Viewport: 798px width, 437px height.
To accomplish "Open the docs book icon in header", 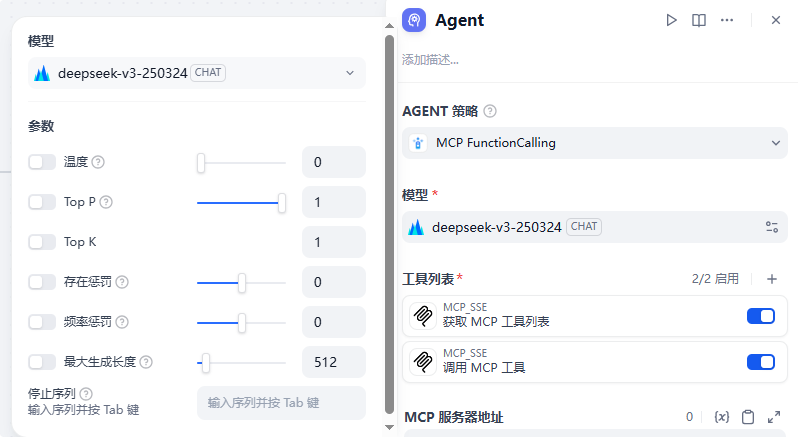I will [x=699, y=20].
